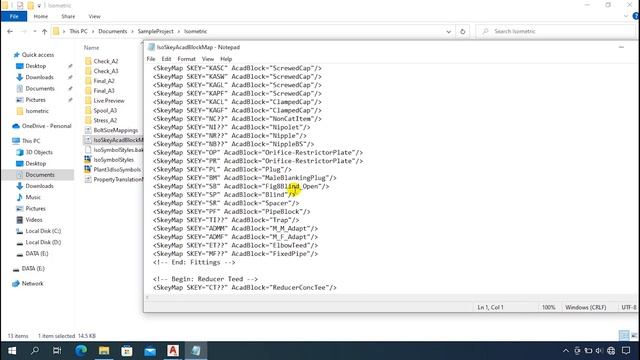640x360 pixels.
Task: Select the Final_A2 folder
Action: pos(104,81)
